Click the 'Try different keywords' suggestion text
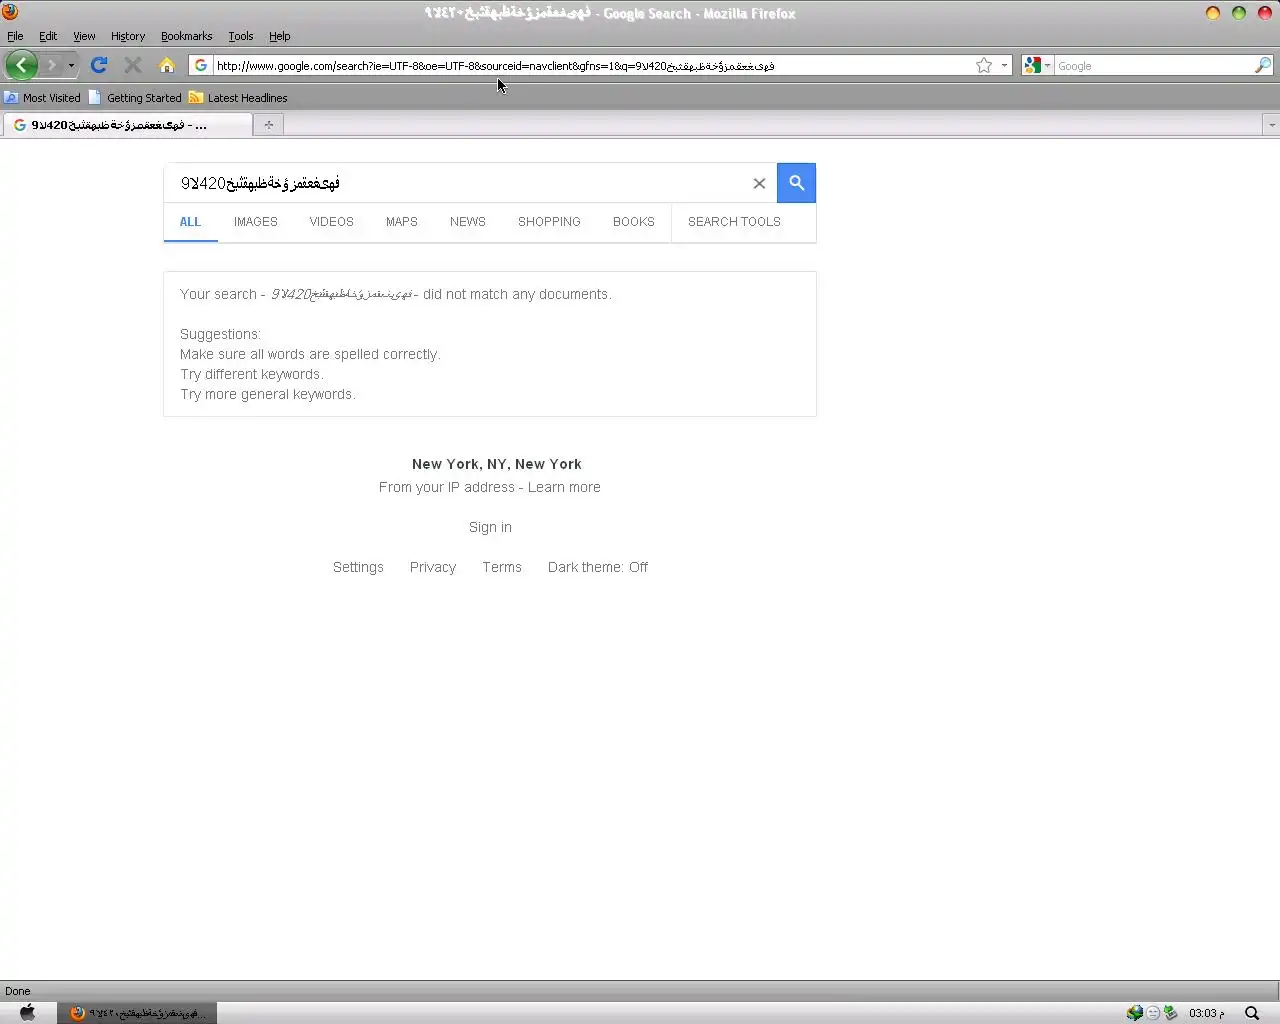This screenshot has height=1024, width=1280. click(252, 374)
